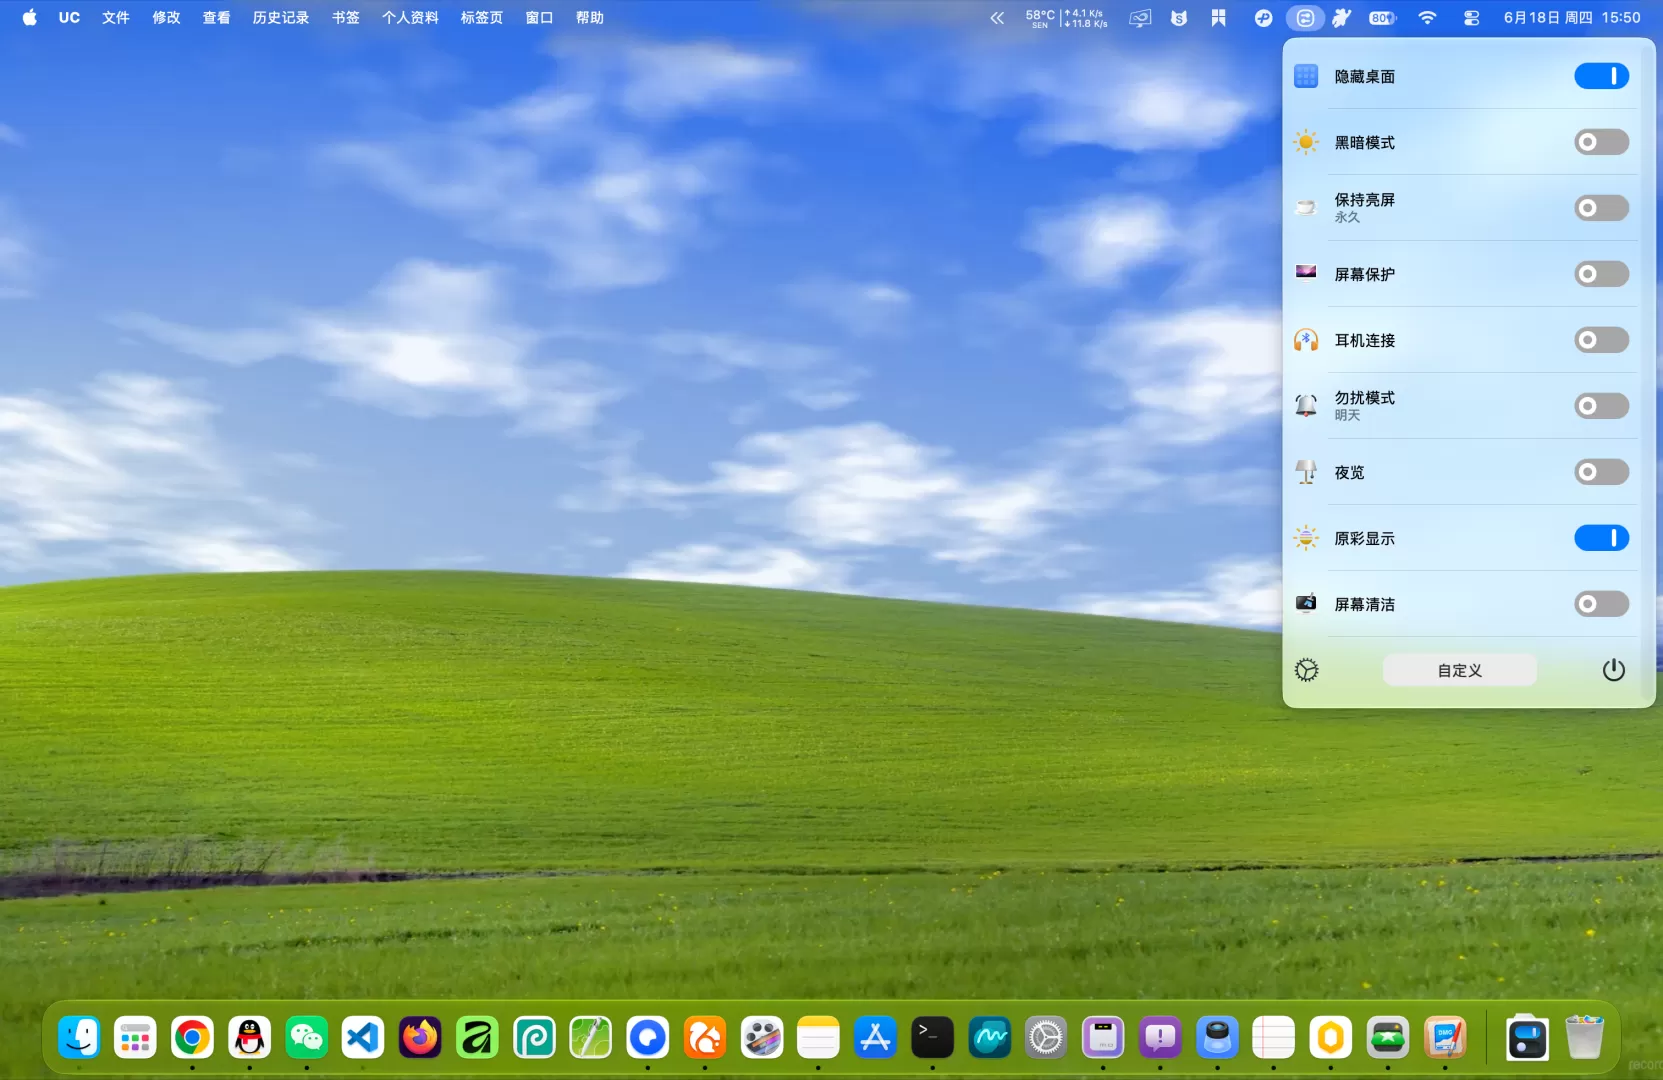Viewport: 1663px width, 1080px height.
Task: Click the toggle-switch app icon in menu bar
Action: (1305, 17)
